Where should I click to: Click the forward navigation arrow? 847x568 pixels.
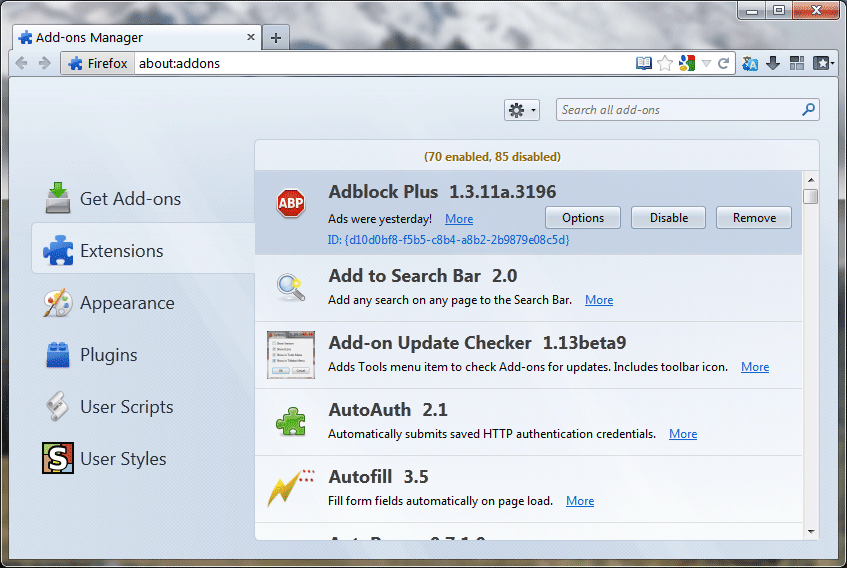pyautogui.click(x=44, y=63)
